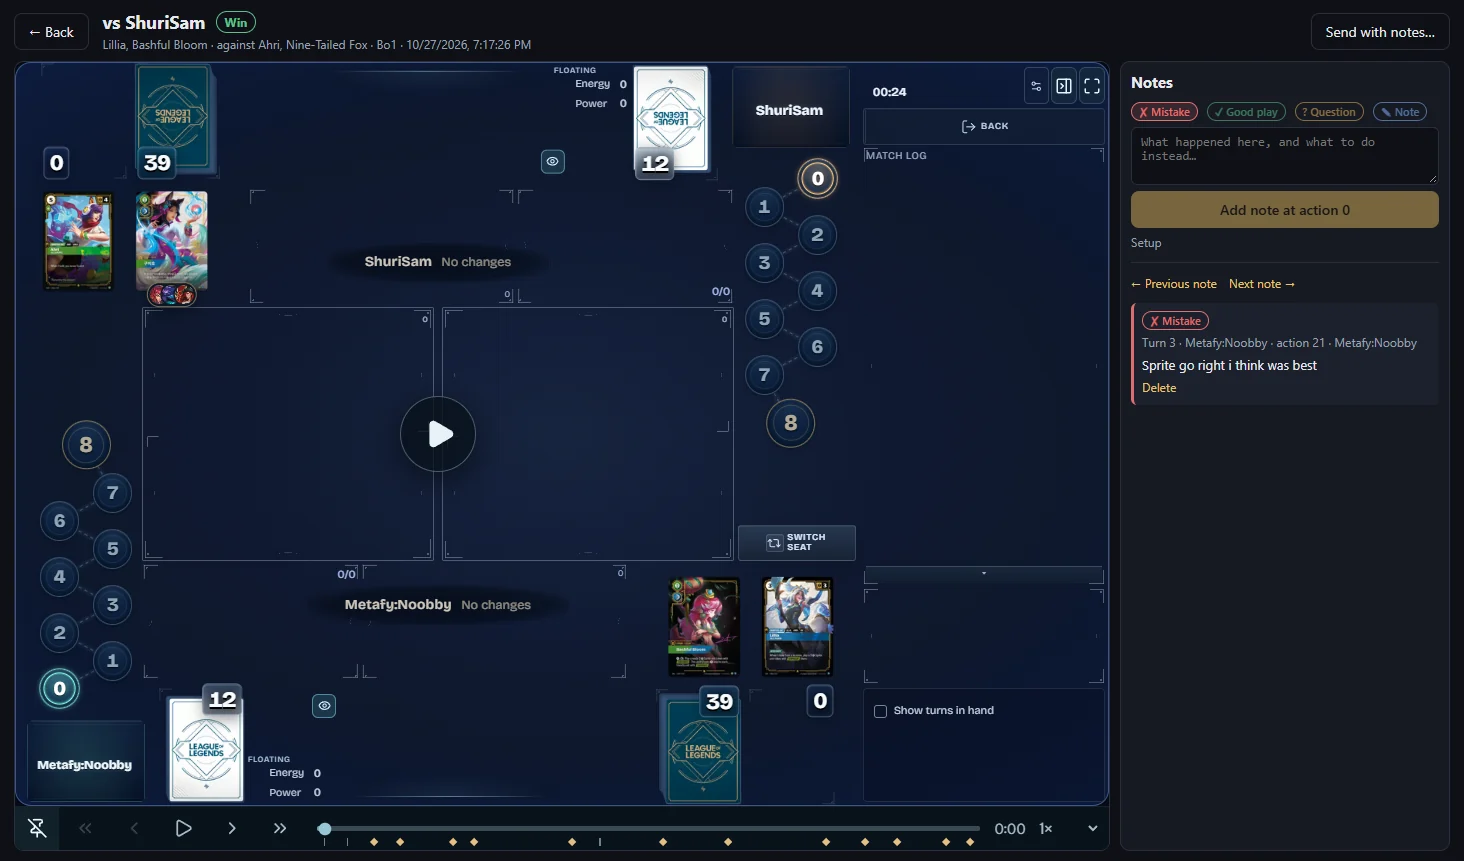Go back using the top-left Back button

coord(51,32)
